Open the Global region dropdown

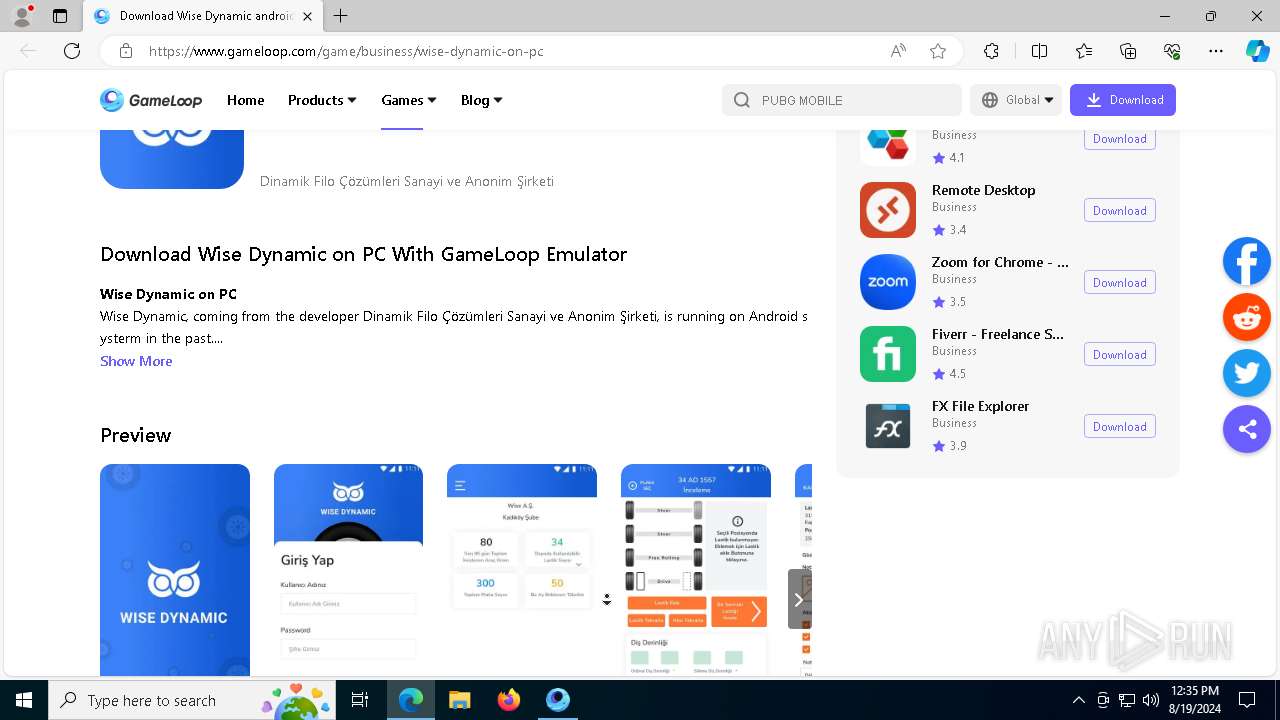[x=1016, y=100]
